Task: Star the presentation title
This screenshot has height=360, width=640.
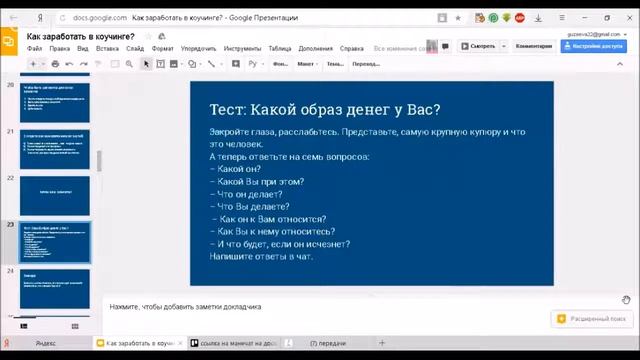Action: (149, 37)
